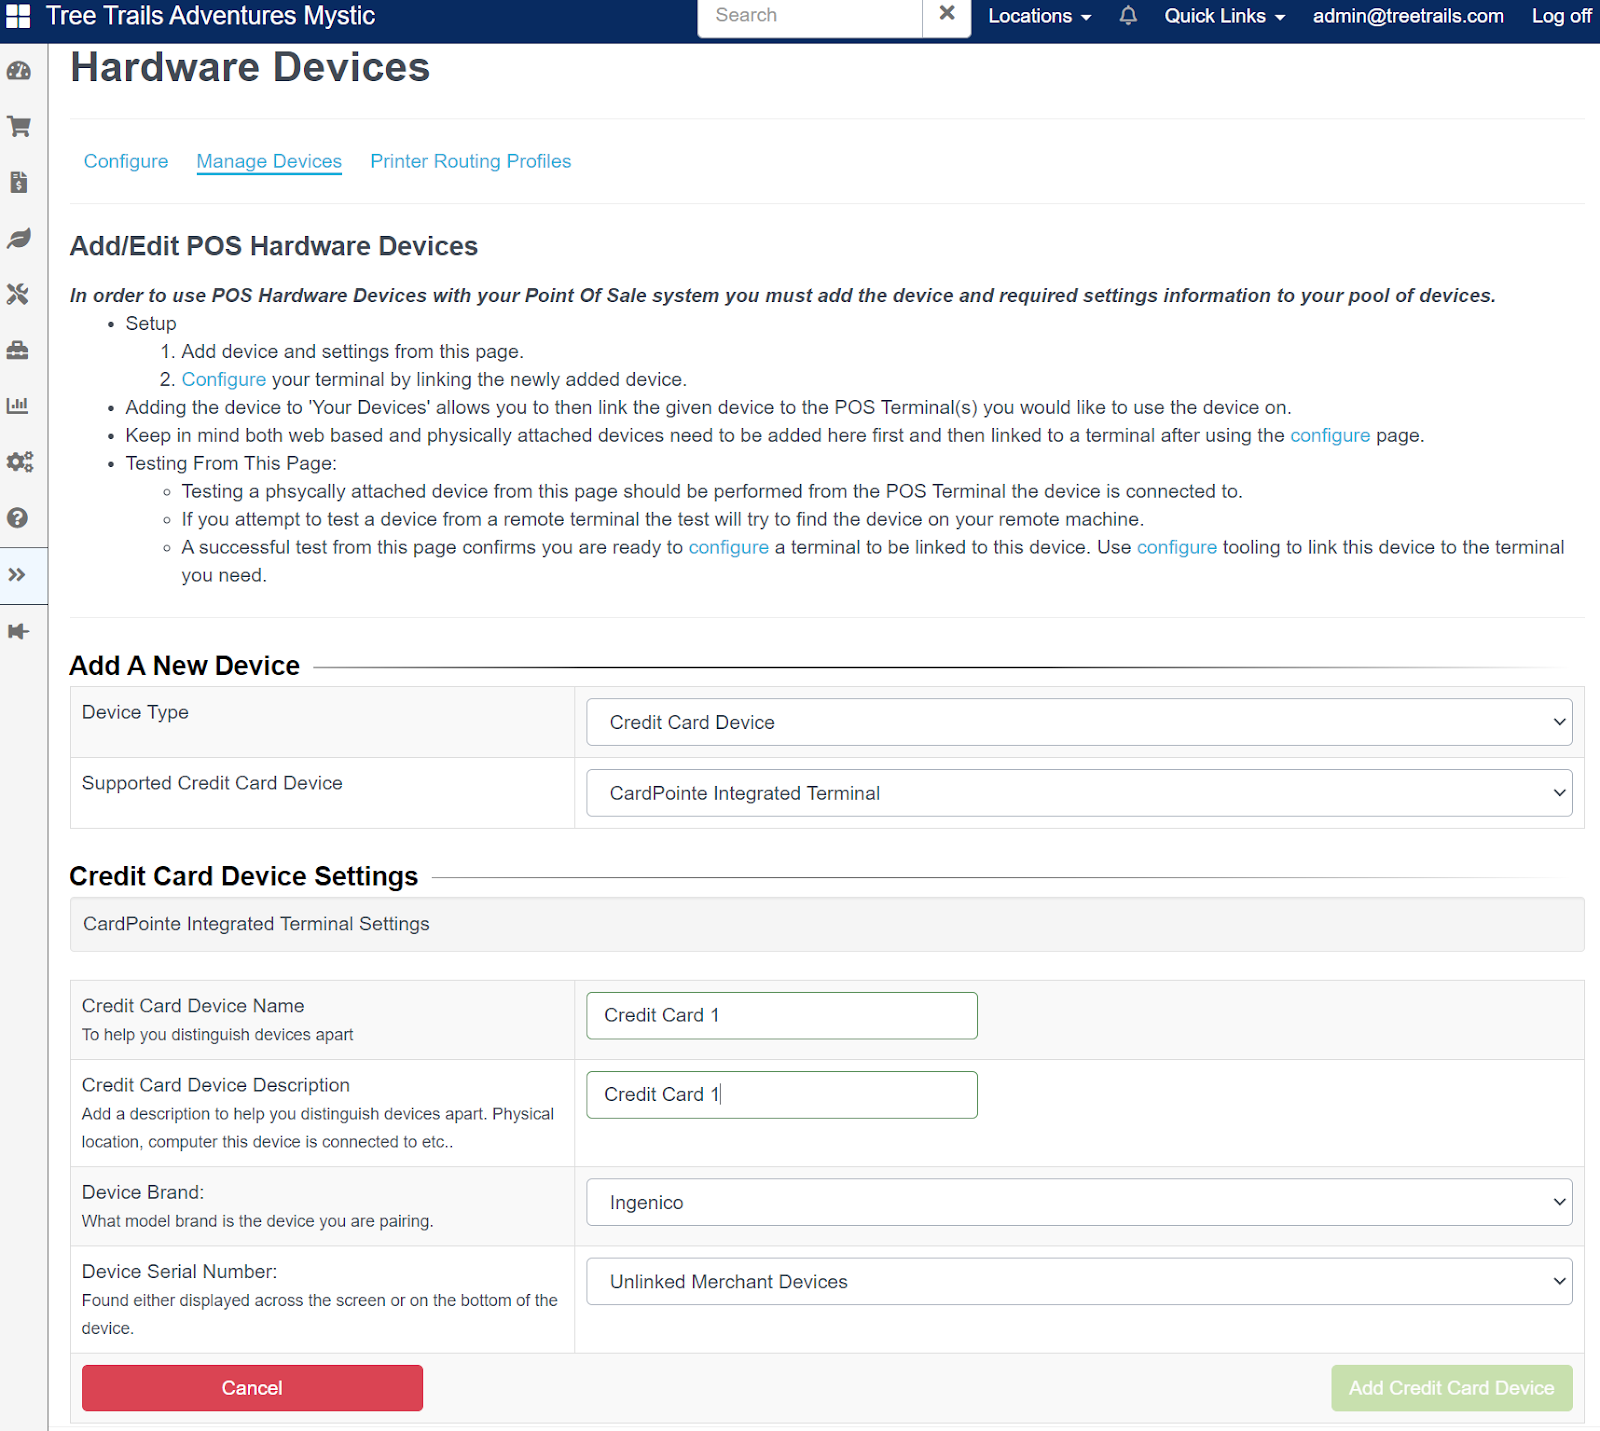
Task: Open the Device Type dropdown
Action: (x=1079, y=722)
